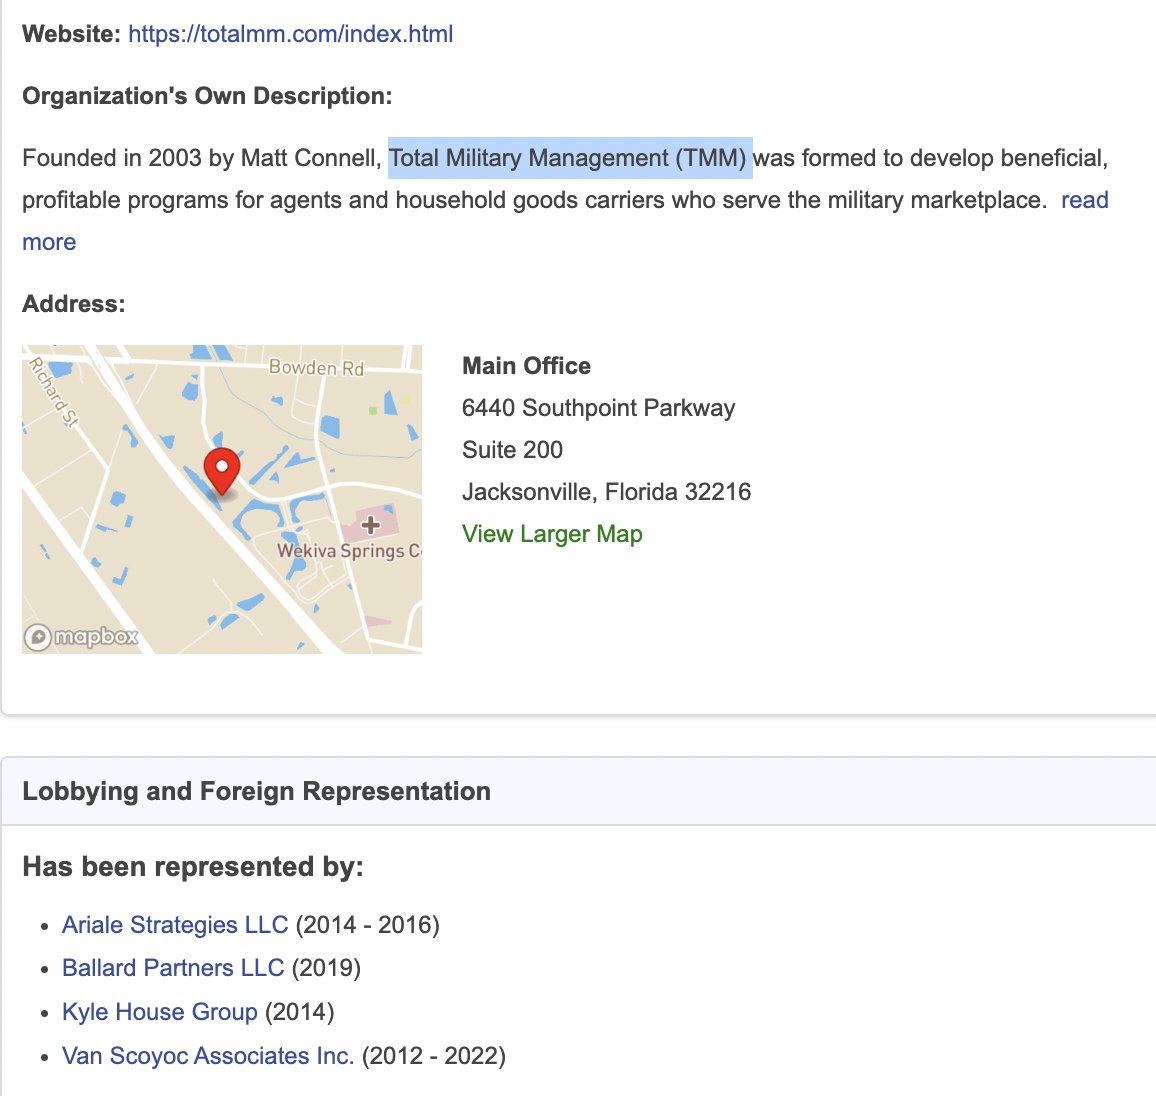Viewport: 1156px width, 1096px height.
Task: Click the hospital cross marker on map
Action: [x=370, y=525]
